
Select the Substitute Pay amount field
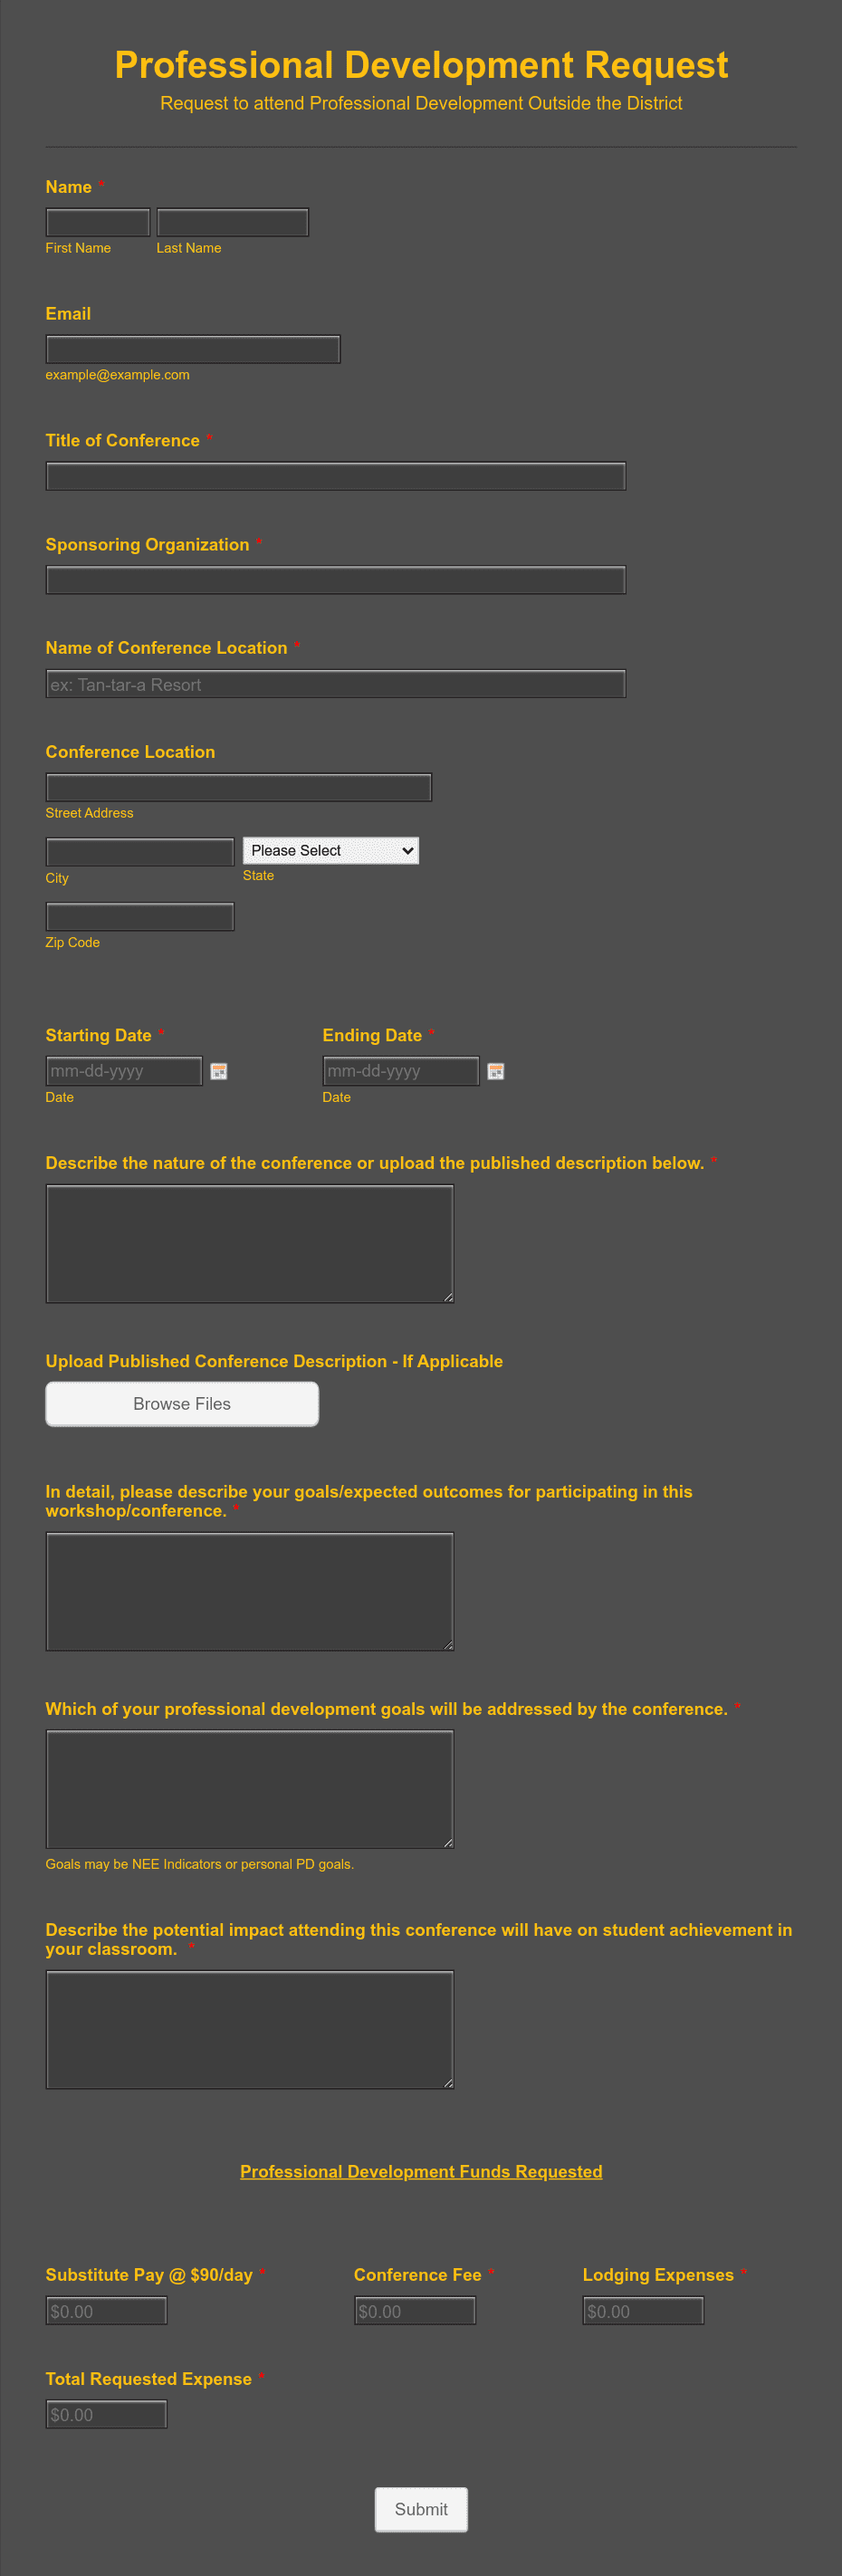pyautogui.click(x=106, y=2311)
